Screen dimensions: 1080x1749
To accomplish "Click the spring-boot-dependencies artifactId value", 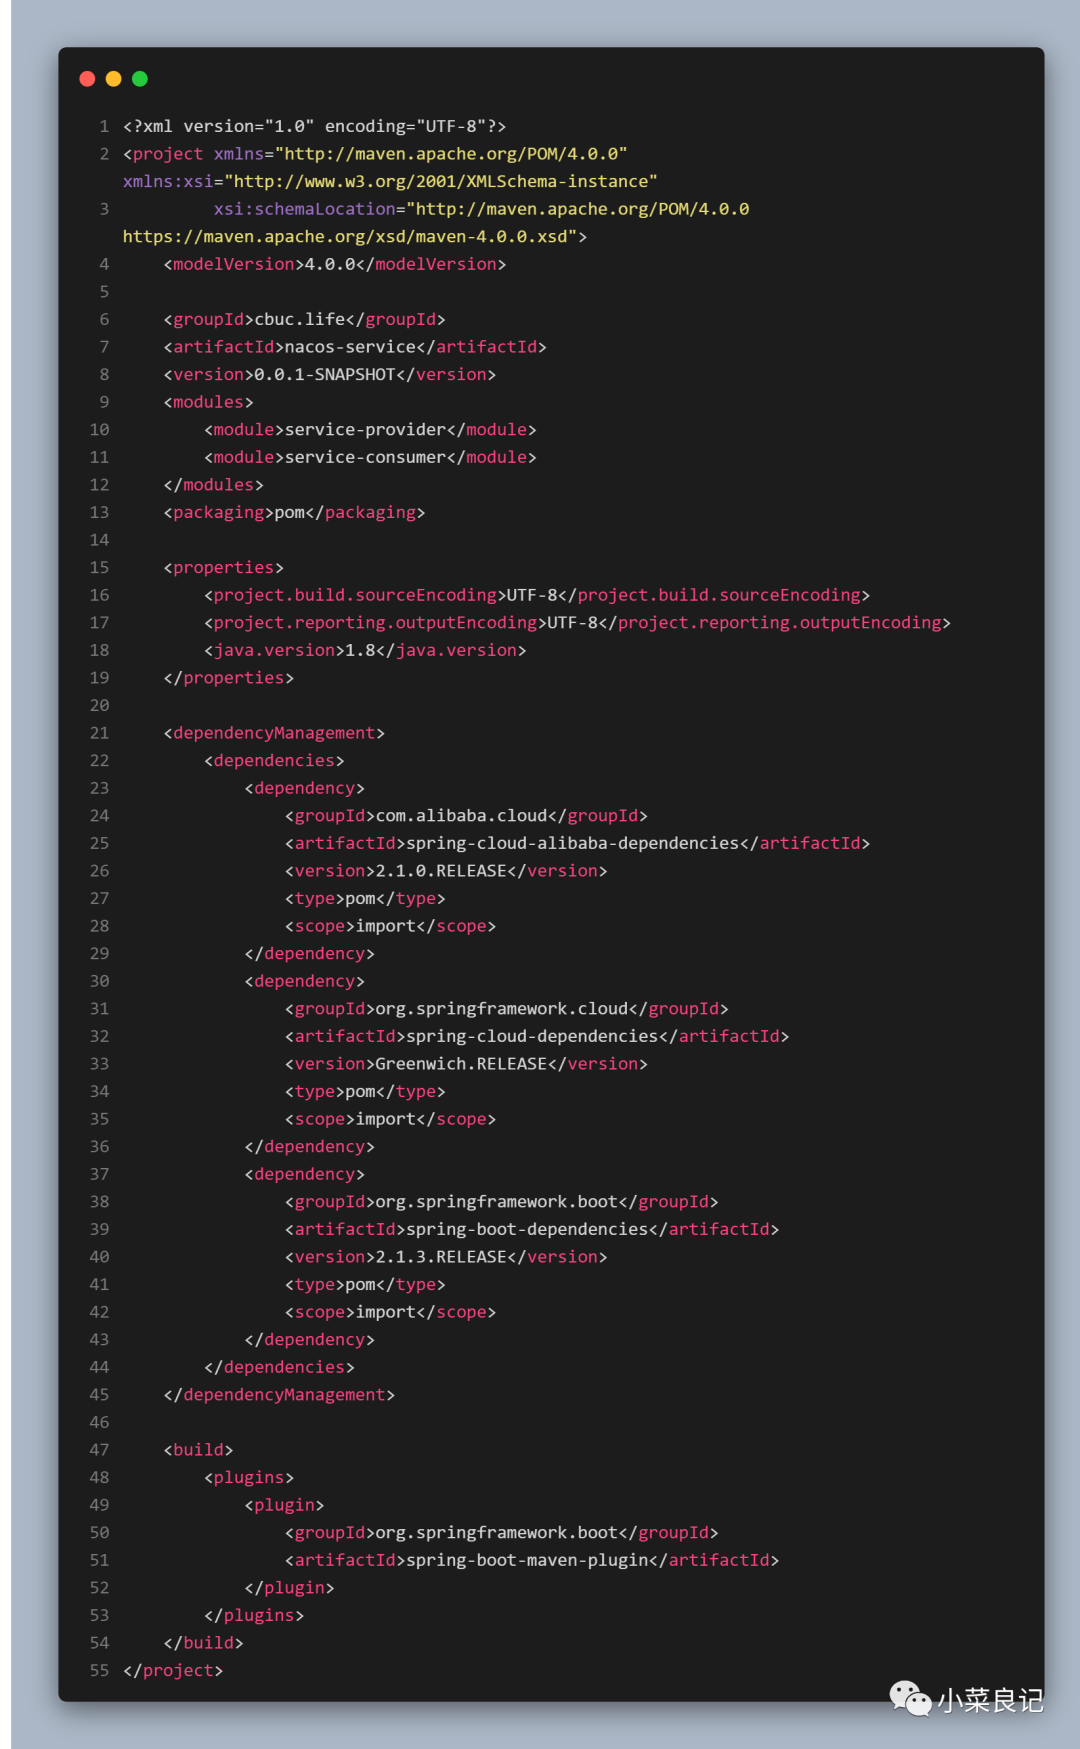I will point(527,1229).
